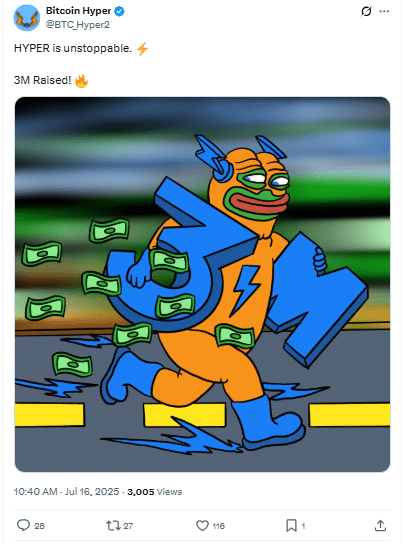Toggle the like heart icon
Image resolution: width=403 pixels, height=543 pixels.
202,526
